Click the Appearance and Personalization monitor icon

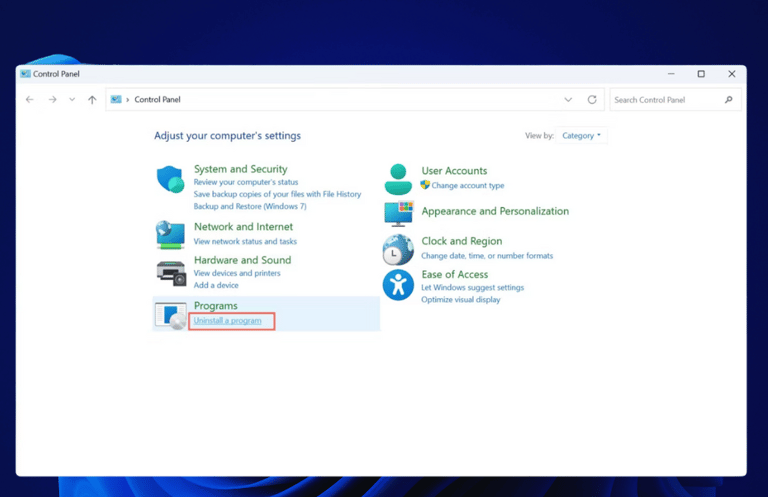coord(399,213)
